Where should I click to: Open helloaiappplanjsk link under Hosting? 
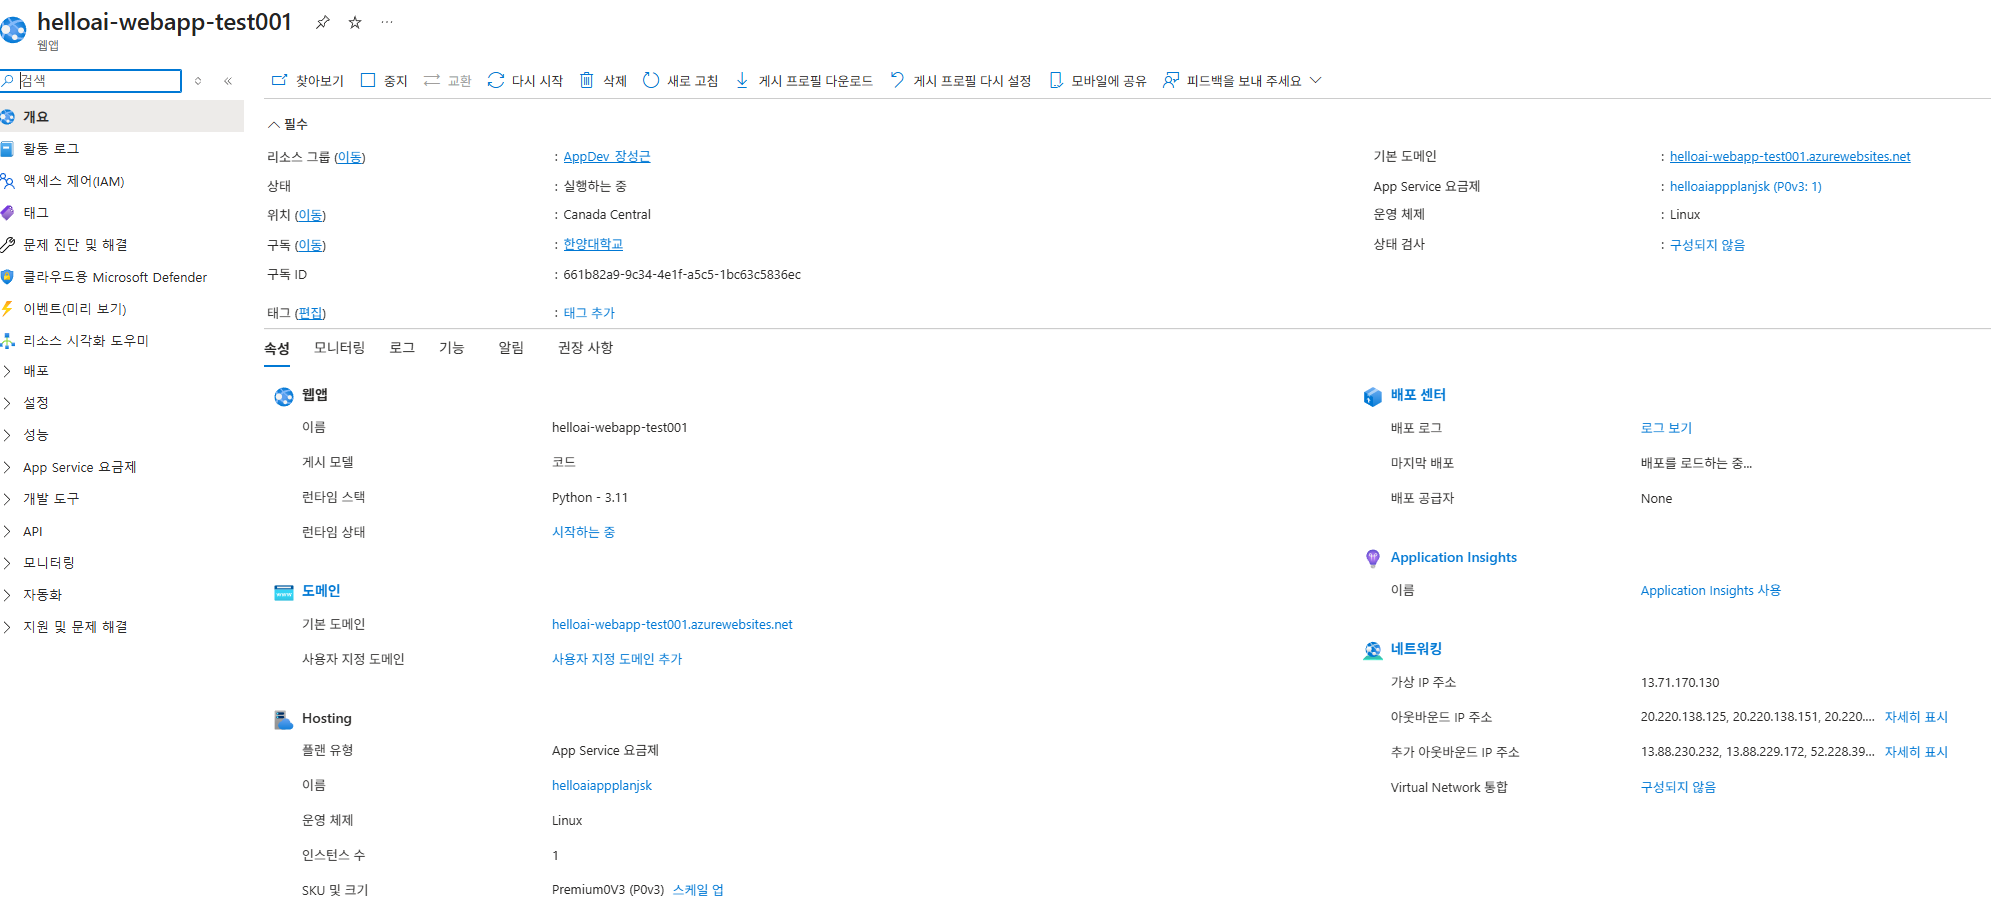[x=602, y=786]
